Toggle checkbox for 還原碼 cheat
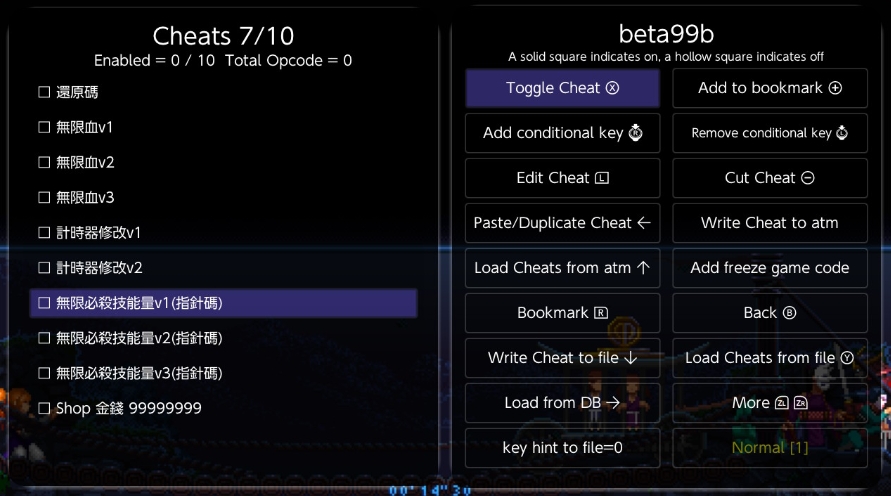The width and height of the screenshot is (891, 496). point(44,92)
